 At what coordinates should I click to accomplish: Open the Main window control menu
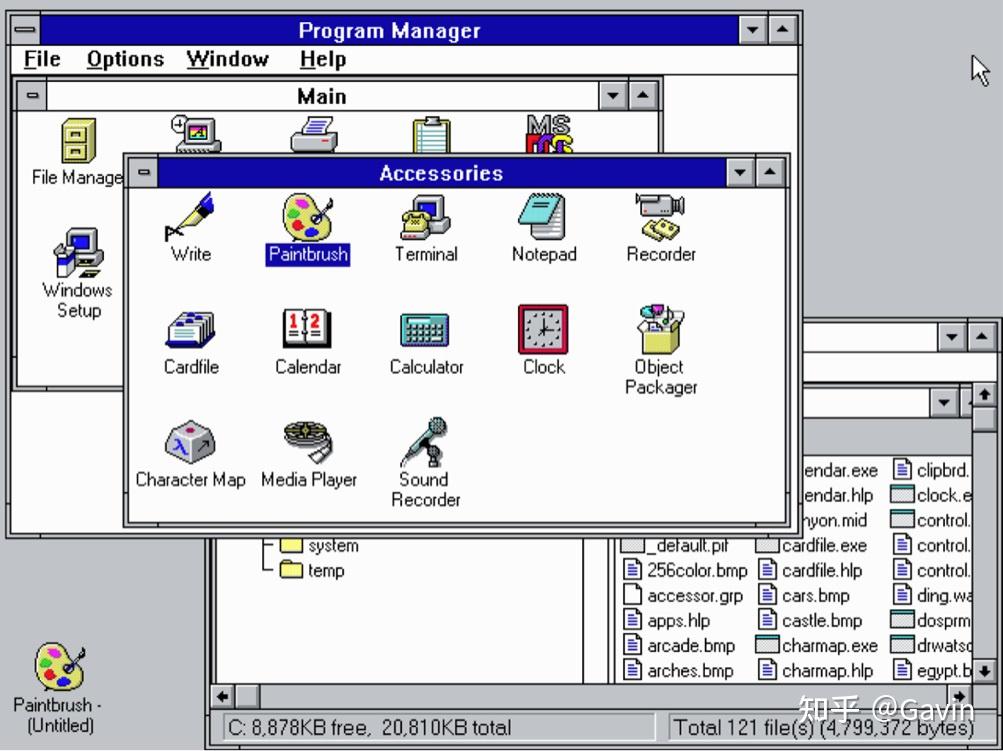(x=32, y=96)
